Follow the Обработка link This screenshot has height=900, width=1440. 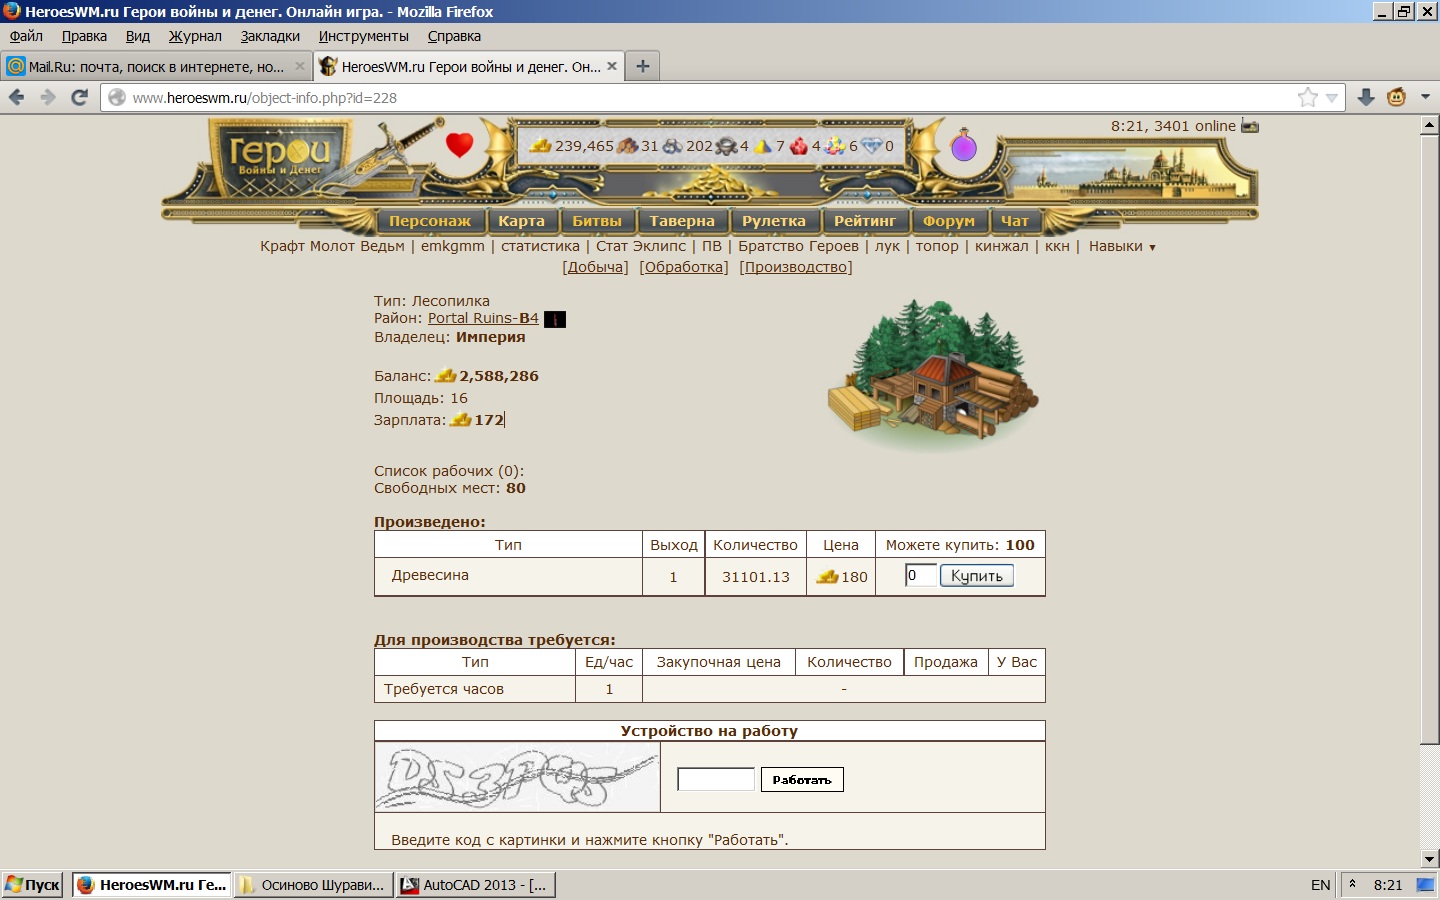pos(684,267)
